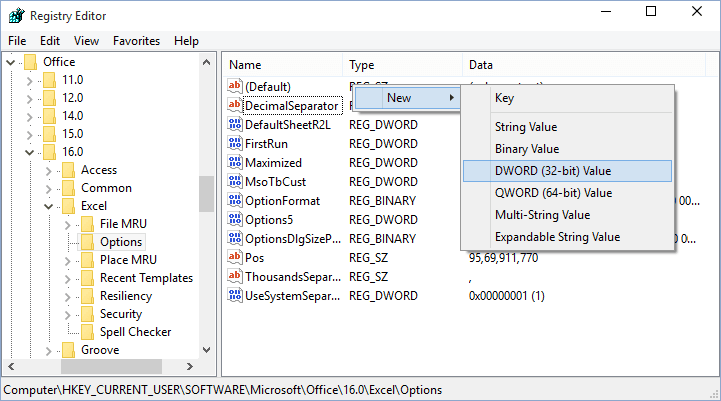Open the File menu
The image size is (721, 401).
pyautogui.click(x=17, y=41)
